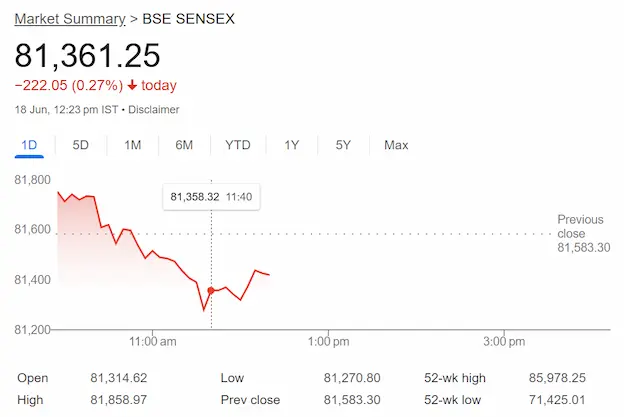Click the 1:00 pm axis label

point(328,341)
